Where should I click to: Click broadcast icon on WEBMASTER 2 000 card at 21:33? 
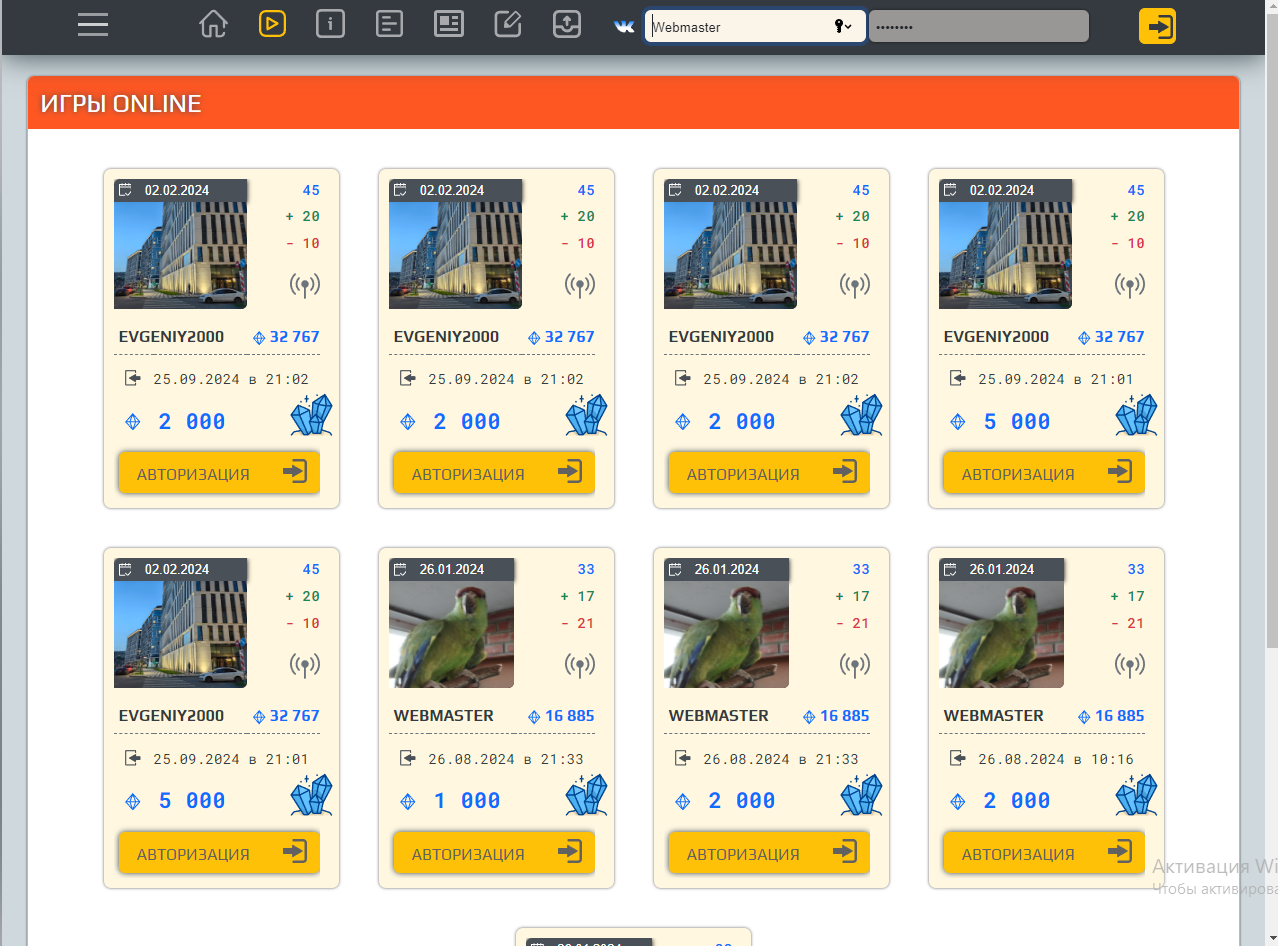(855, 665)
